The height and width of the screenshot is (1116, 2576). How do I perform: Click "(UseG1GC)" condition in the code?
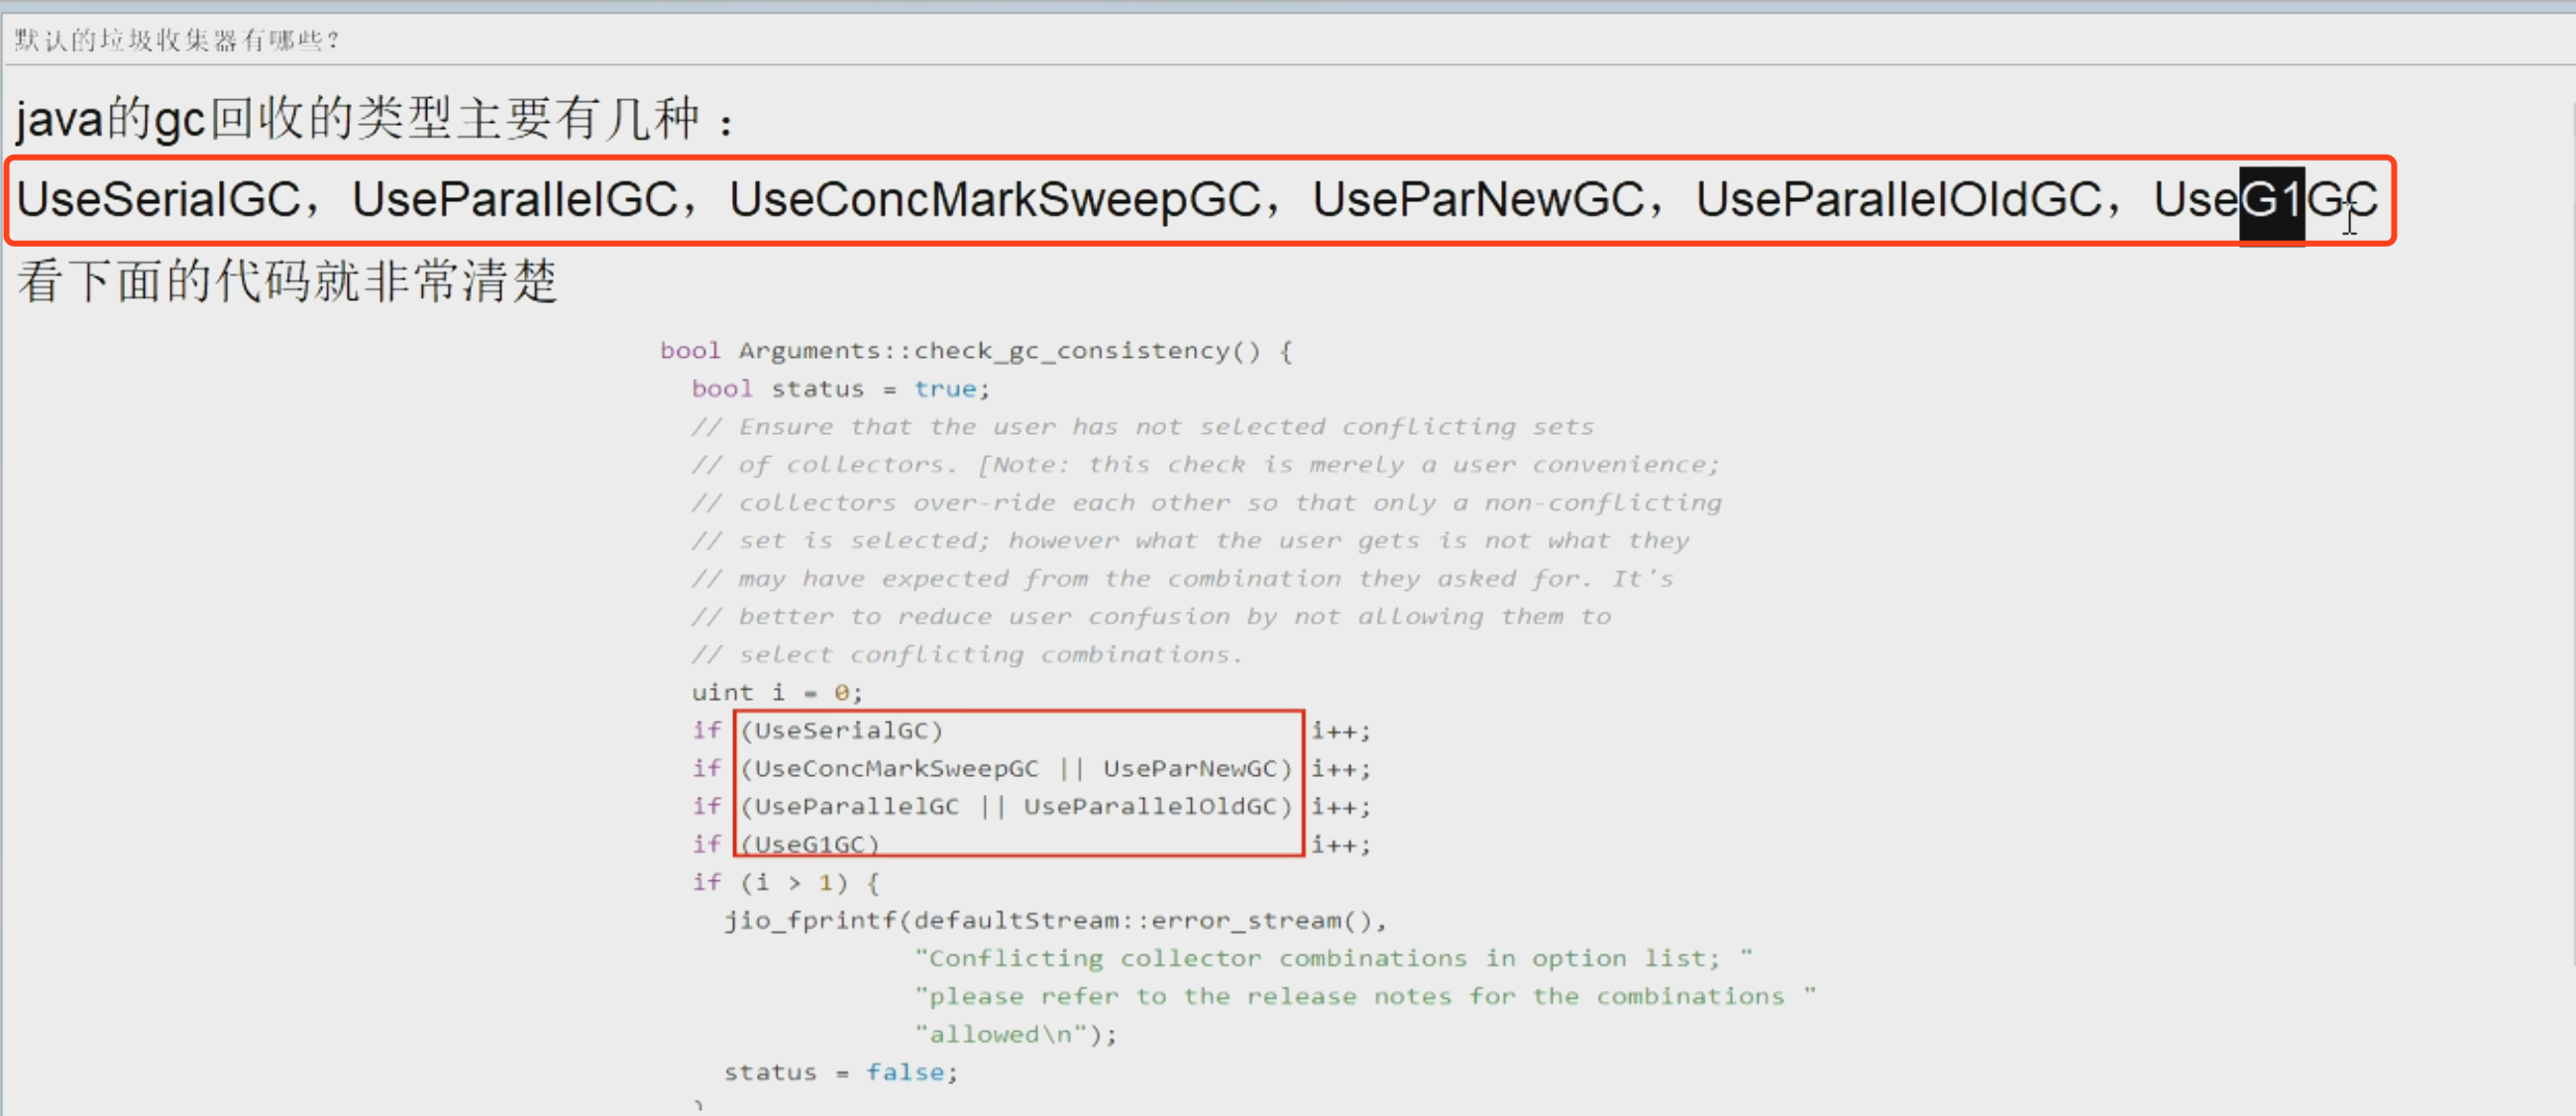pyautogui.click(x=810, y=844)
